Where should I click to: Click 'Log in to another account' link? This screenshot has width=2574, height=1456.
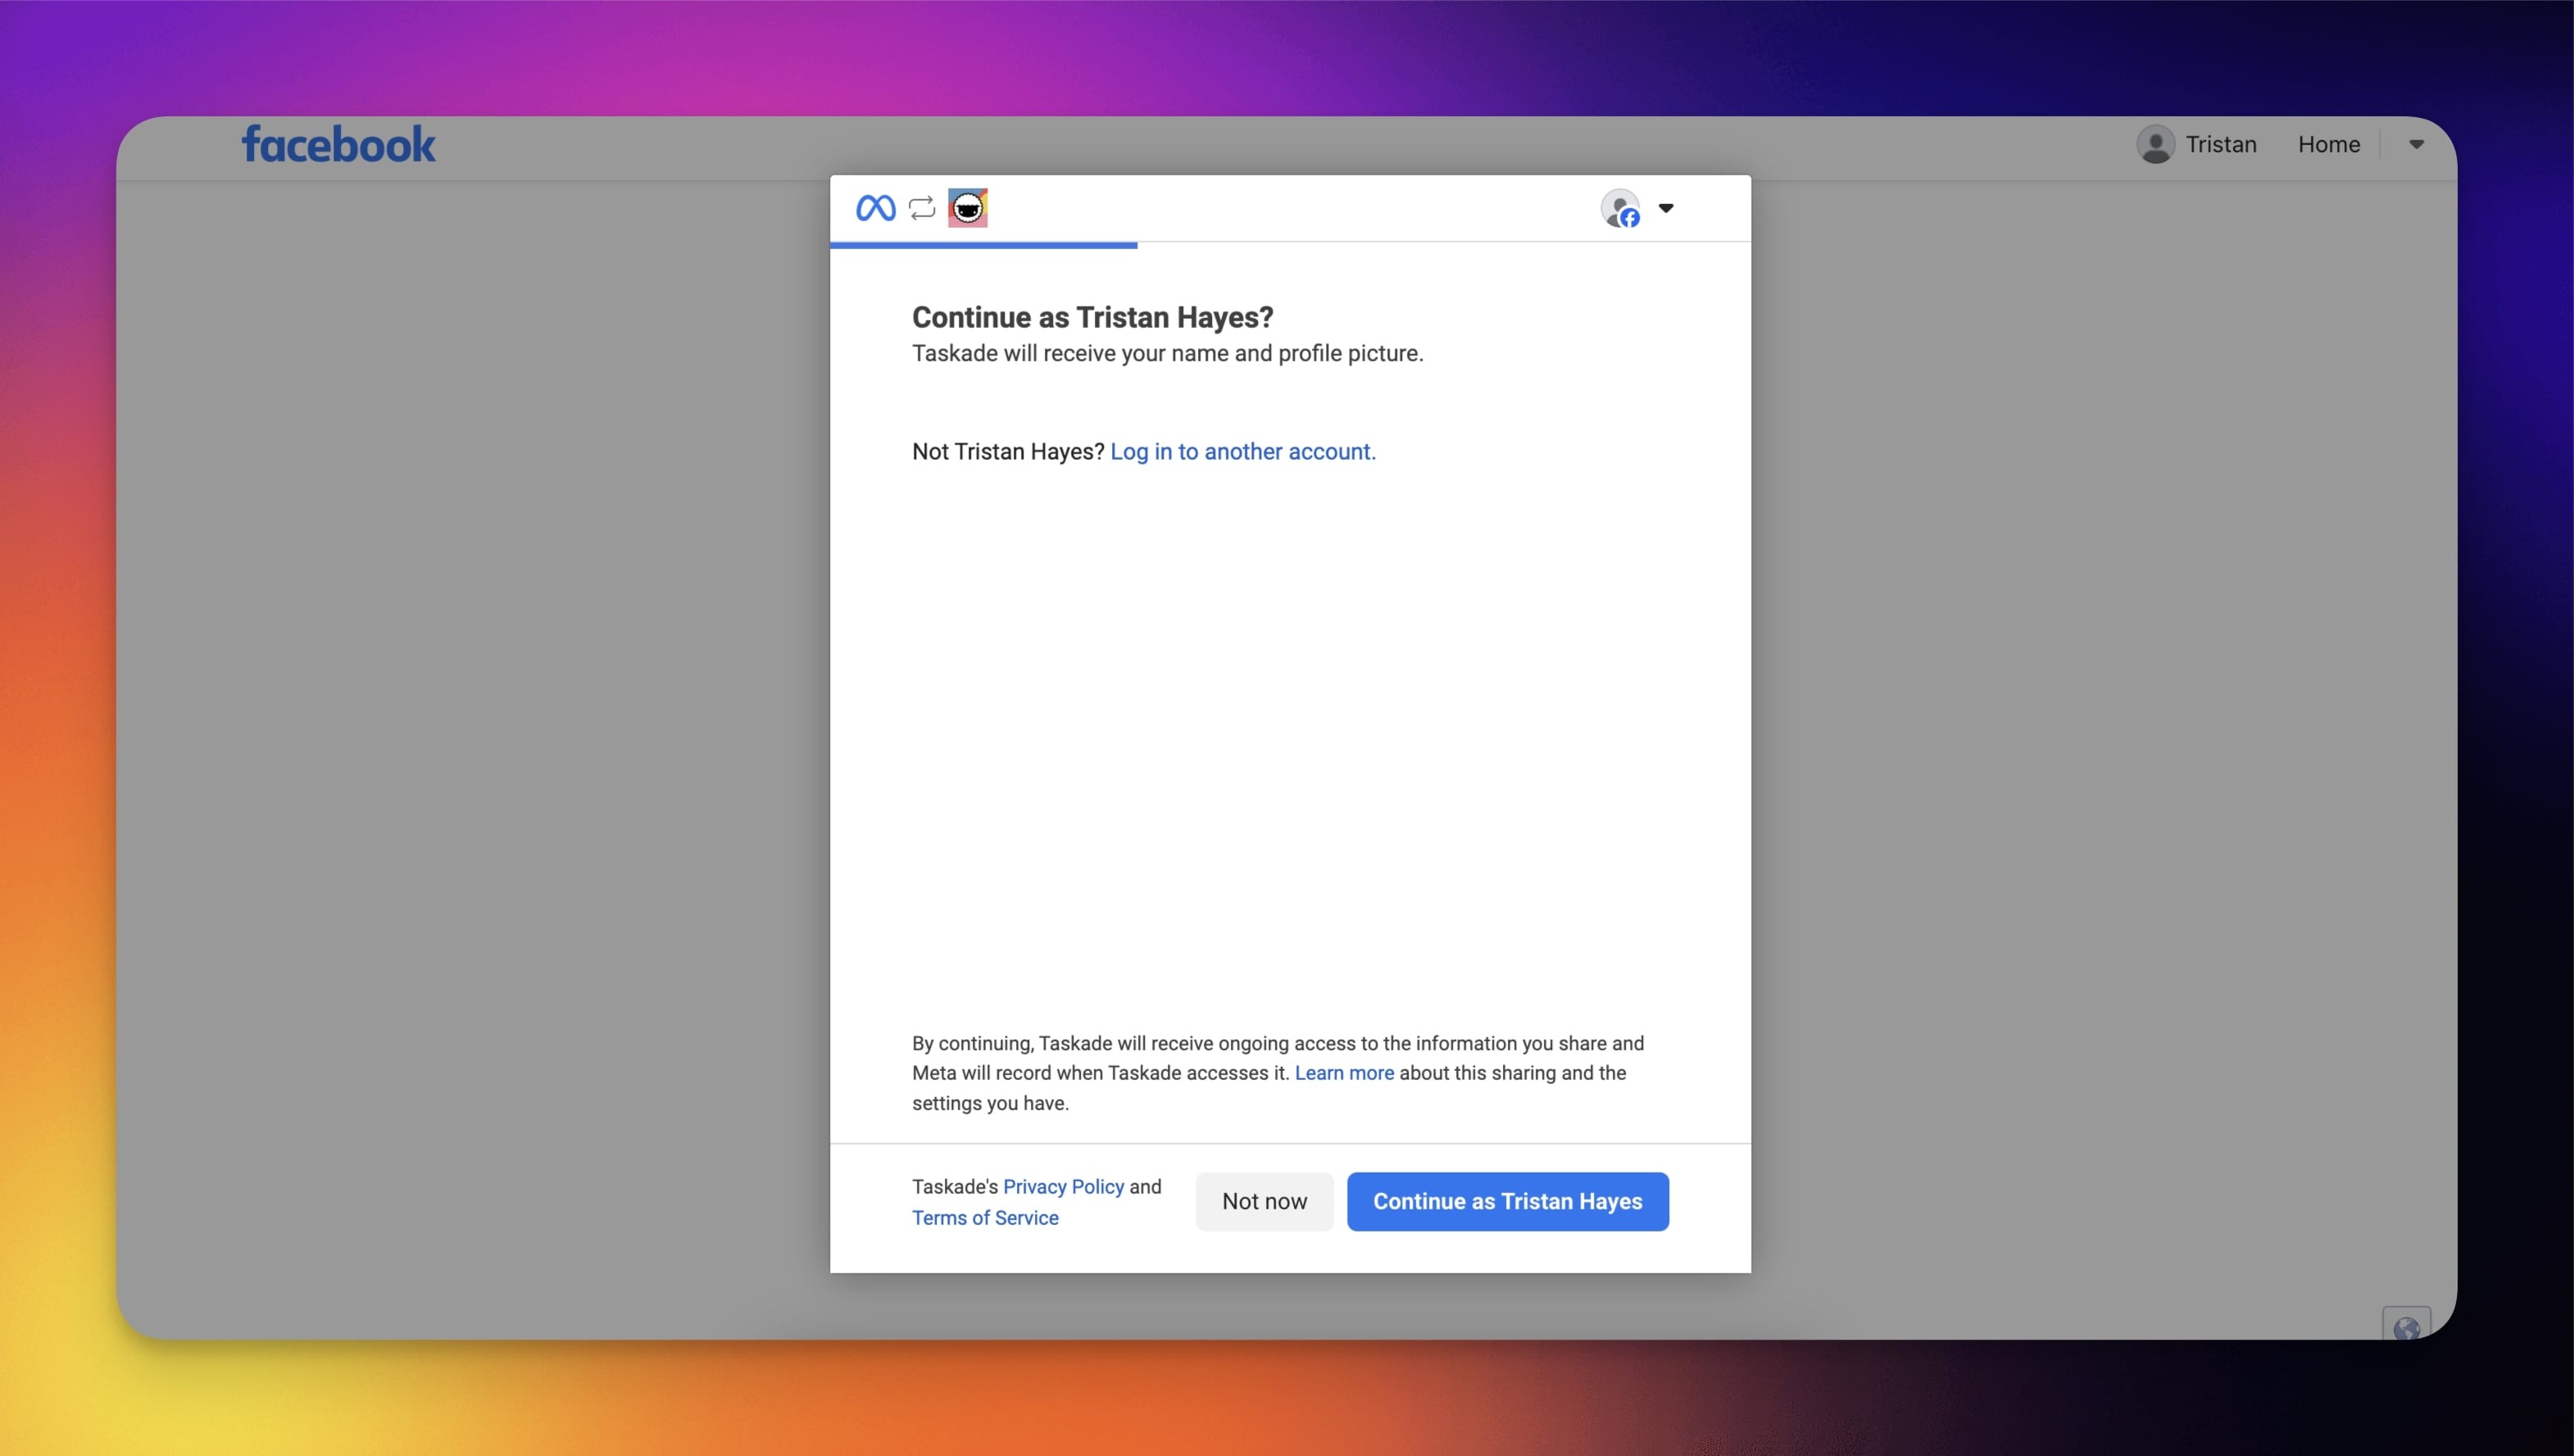[x=1242, y=452]
